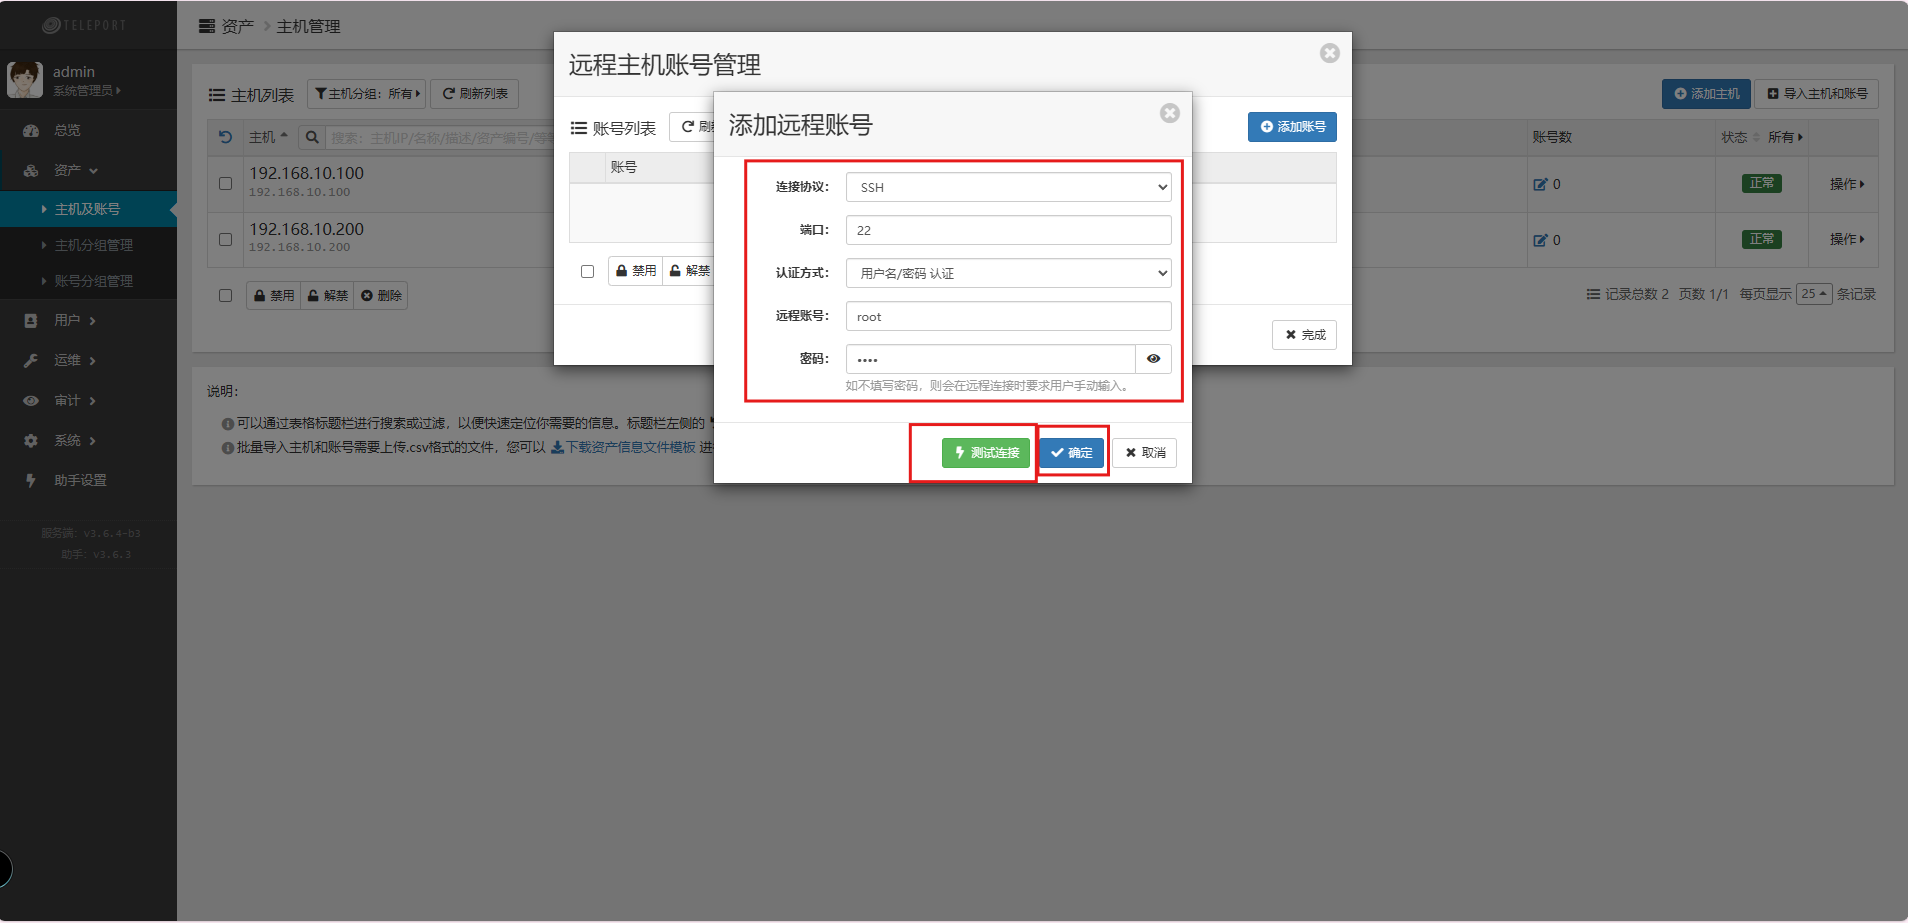Open 主机分组管理 in sidebar

coord(93,245)
